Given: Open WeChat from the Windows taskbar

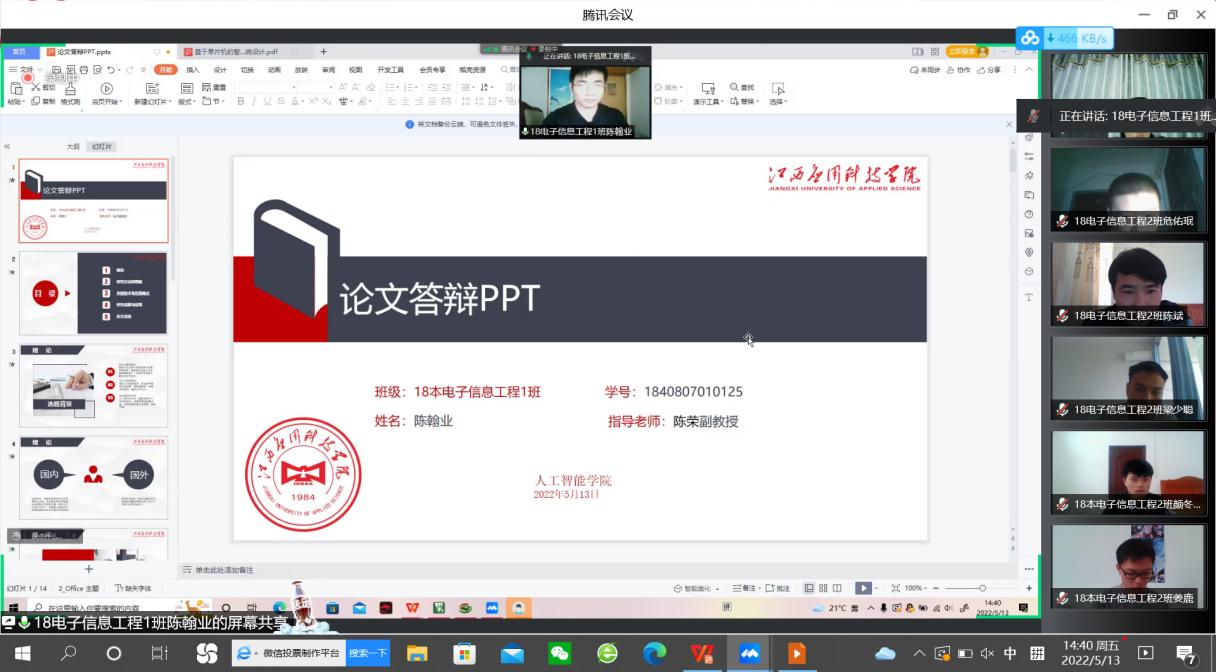Looking at the screenshot, I should (560, 654).
